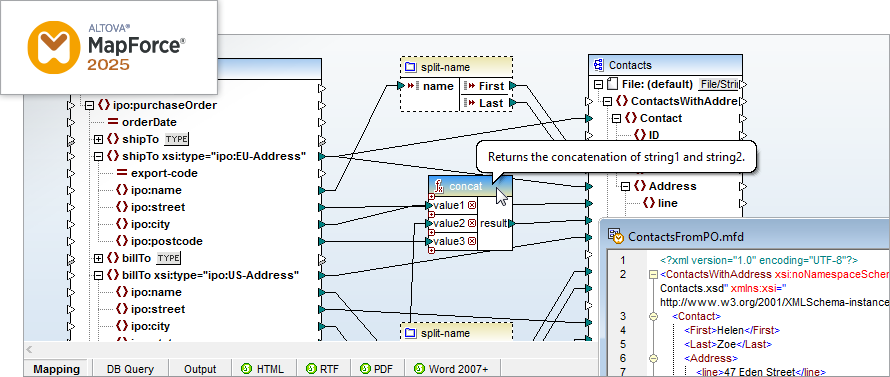
Task: Open the PDF output tab
Action: coord(378,368)
